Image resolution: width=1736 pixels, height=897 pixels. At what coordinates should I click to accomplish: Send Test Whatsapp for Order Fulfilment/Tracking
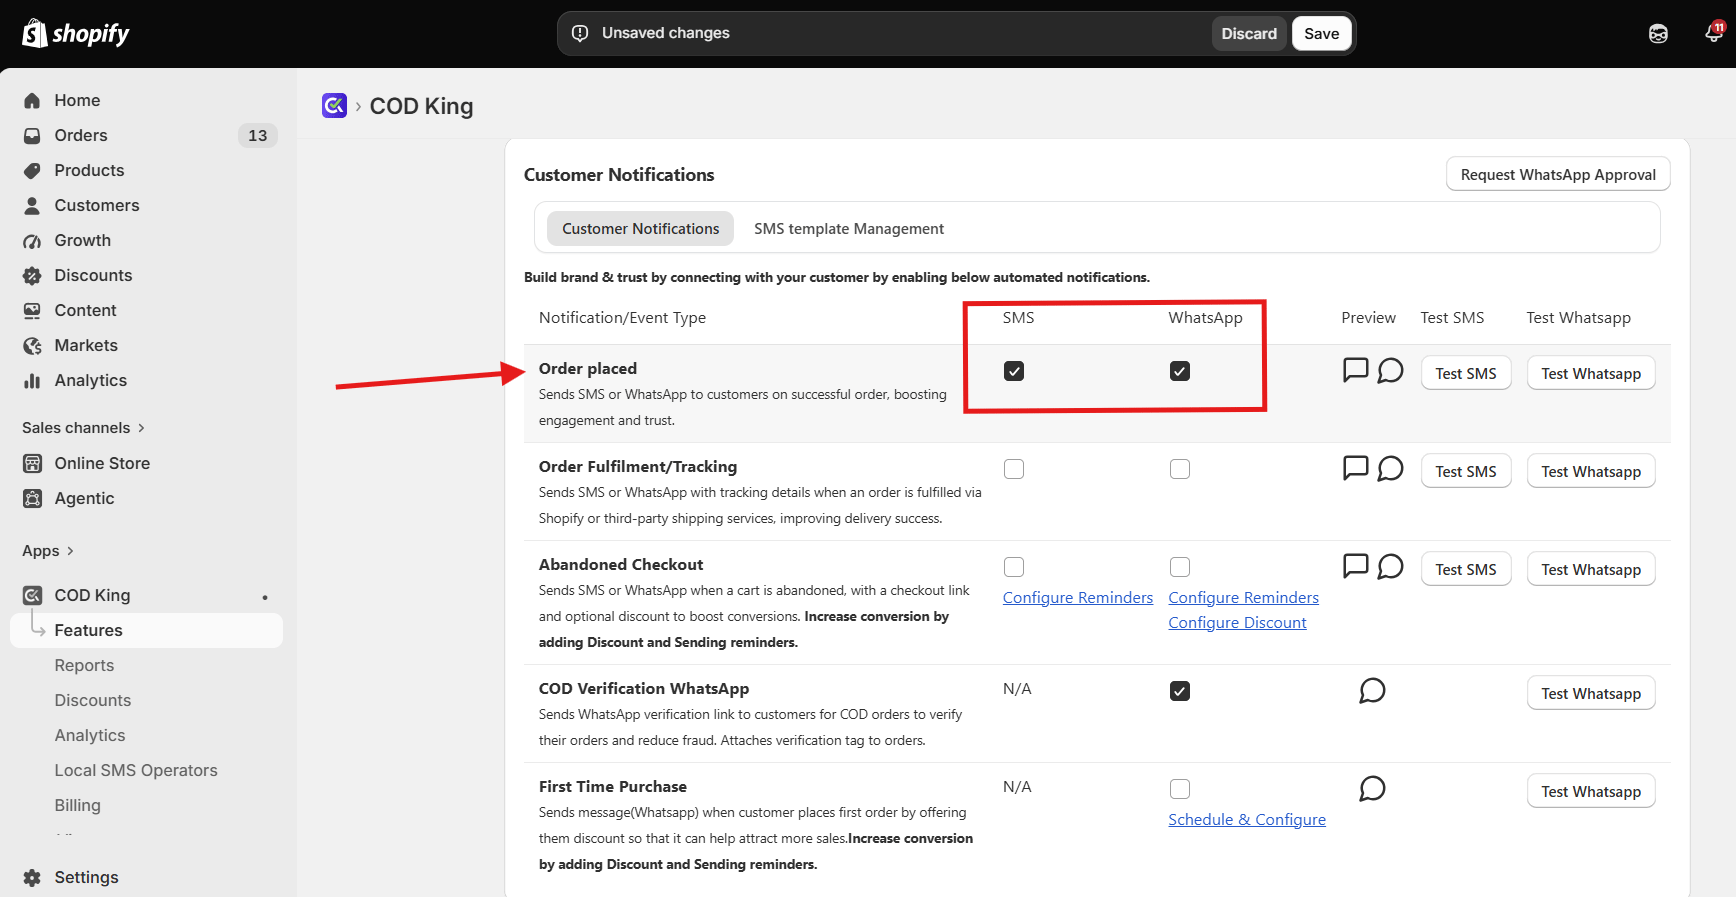coord(1591,471)
